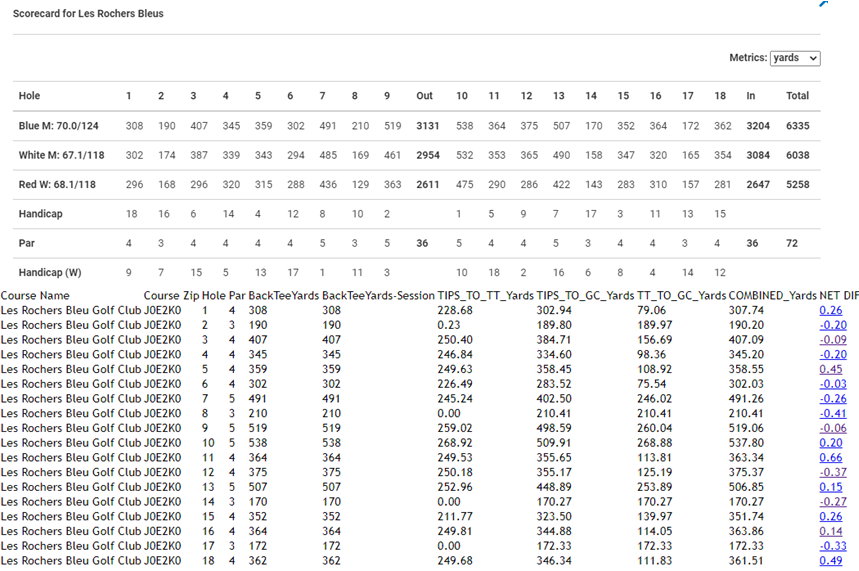Click the 'In' column header in the scorecard
Image resolution: width=859 pixels, height=571 pixels.
751,96
